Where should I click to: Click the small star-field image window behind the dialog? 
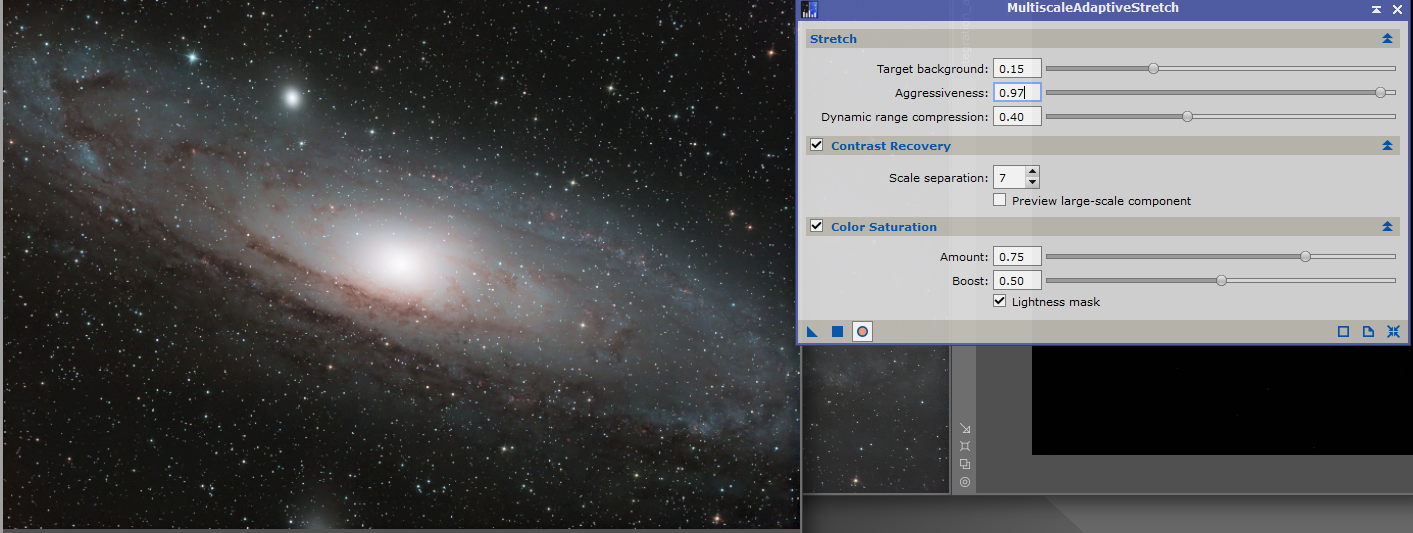(x=876, y=418)
